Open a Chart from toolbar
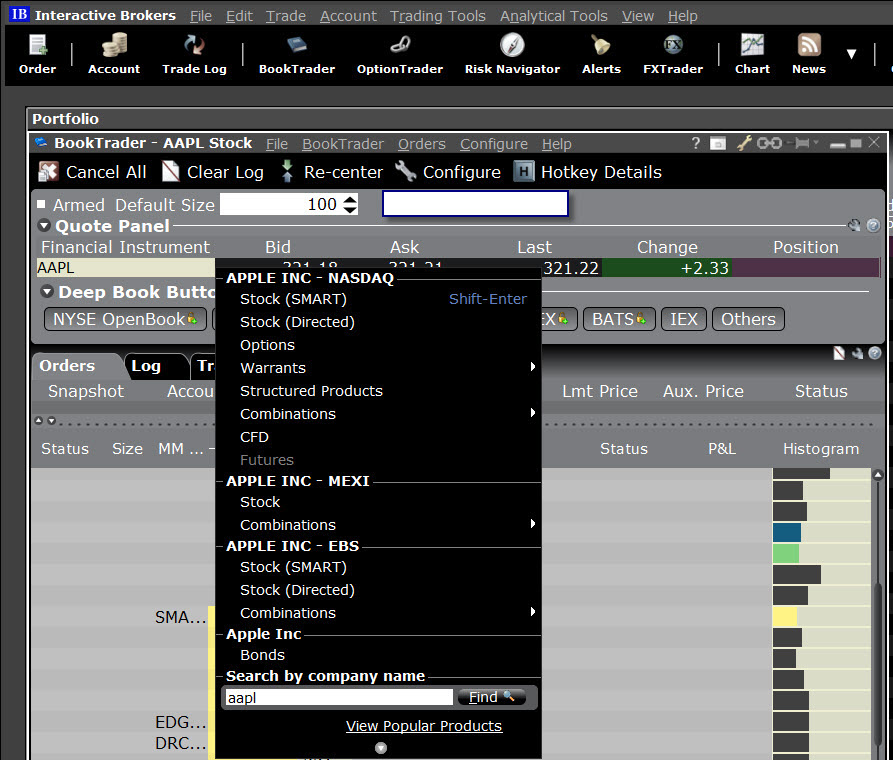Image resolution: width=893 pixels, height=760 pixels. (752, 54)
